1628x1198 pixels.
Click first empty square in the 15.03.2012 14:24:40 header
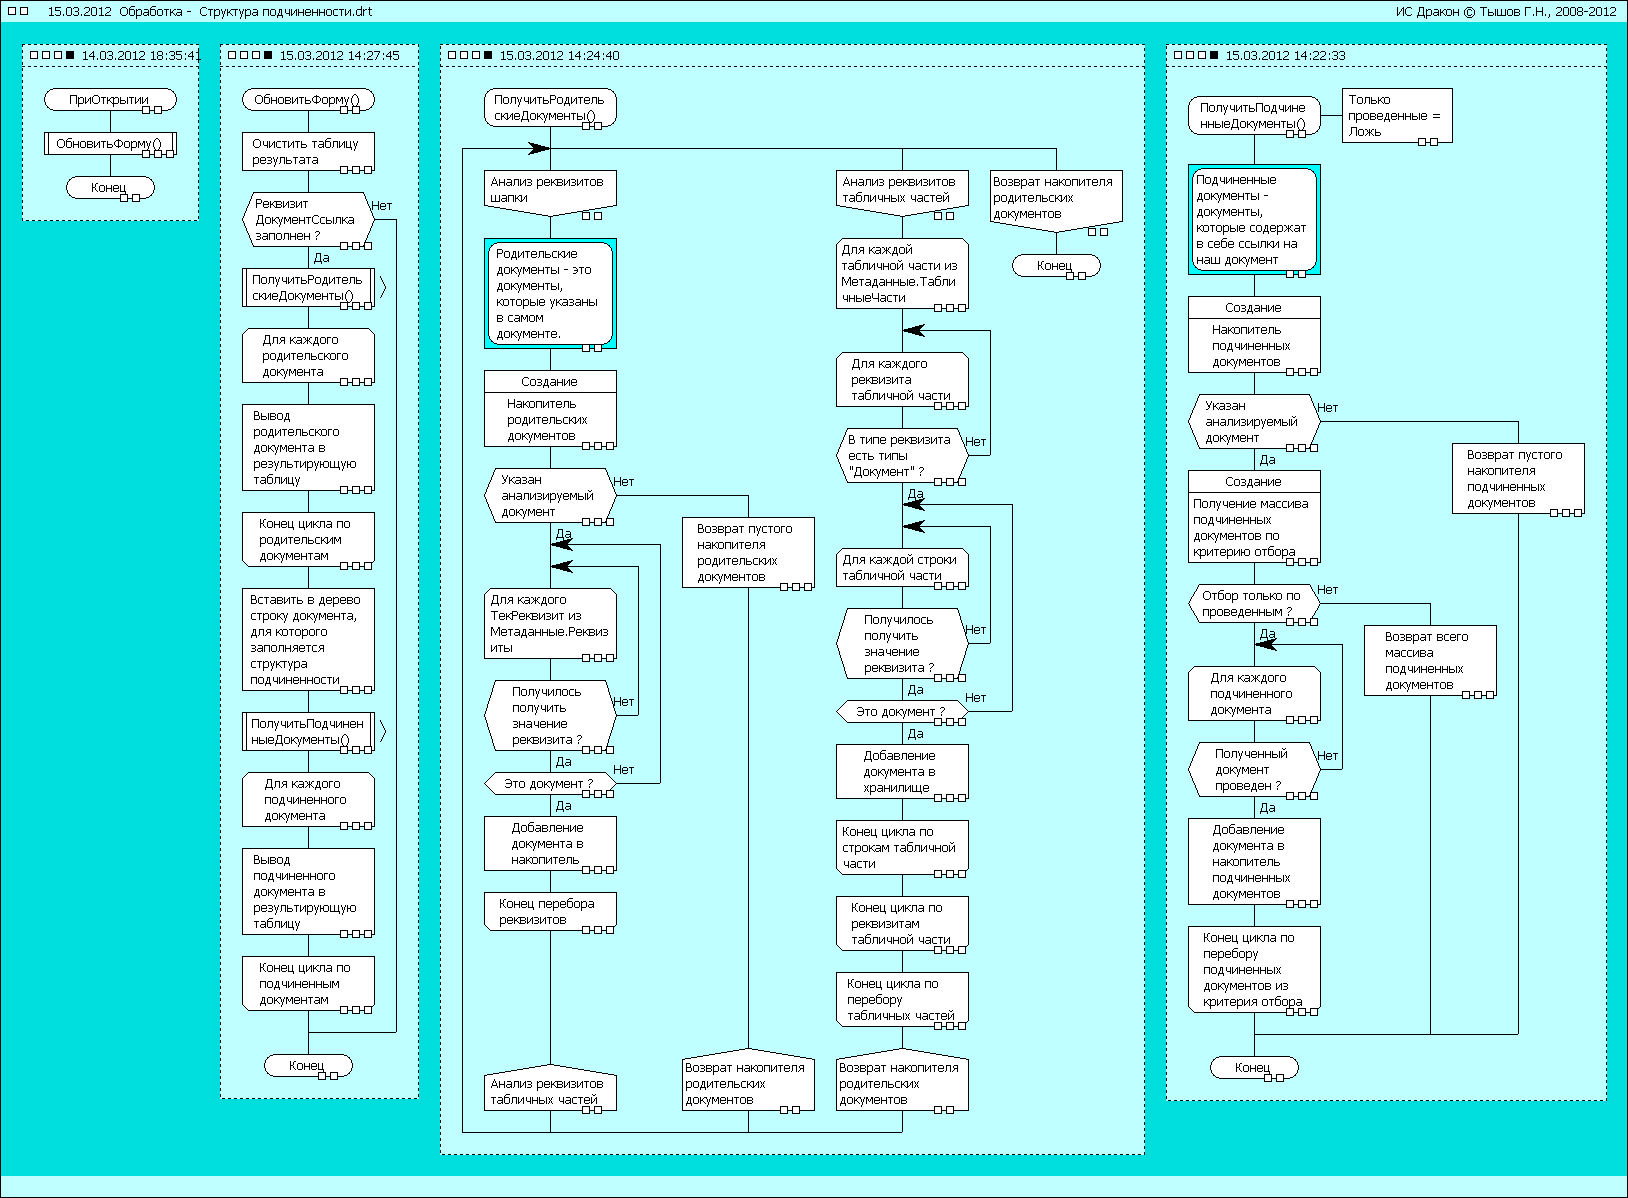[450, 56]
